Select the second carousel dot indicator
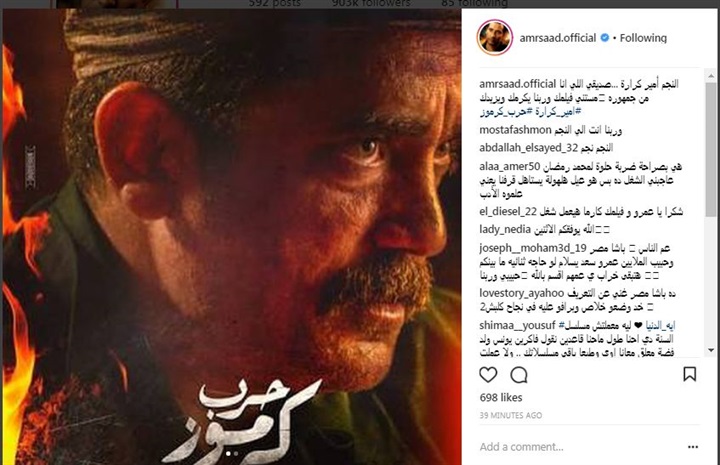 tap(236, 454)
